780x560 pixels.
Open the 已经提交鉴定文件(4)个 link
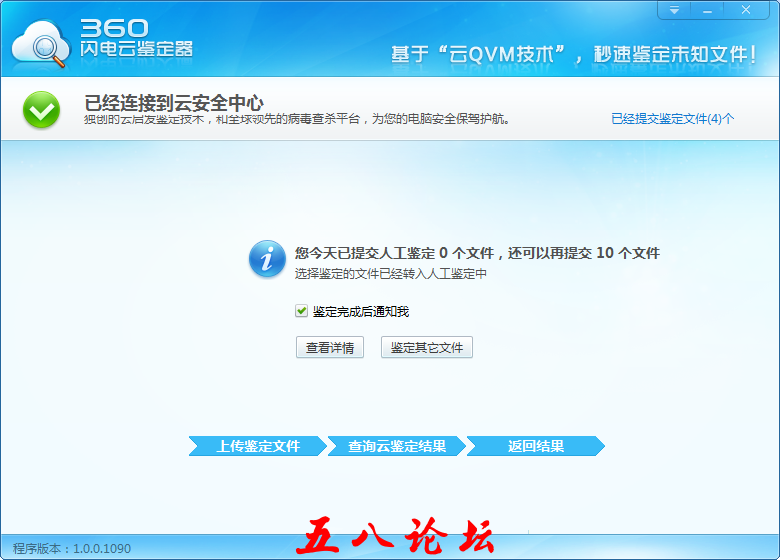click(672, 118)
